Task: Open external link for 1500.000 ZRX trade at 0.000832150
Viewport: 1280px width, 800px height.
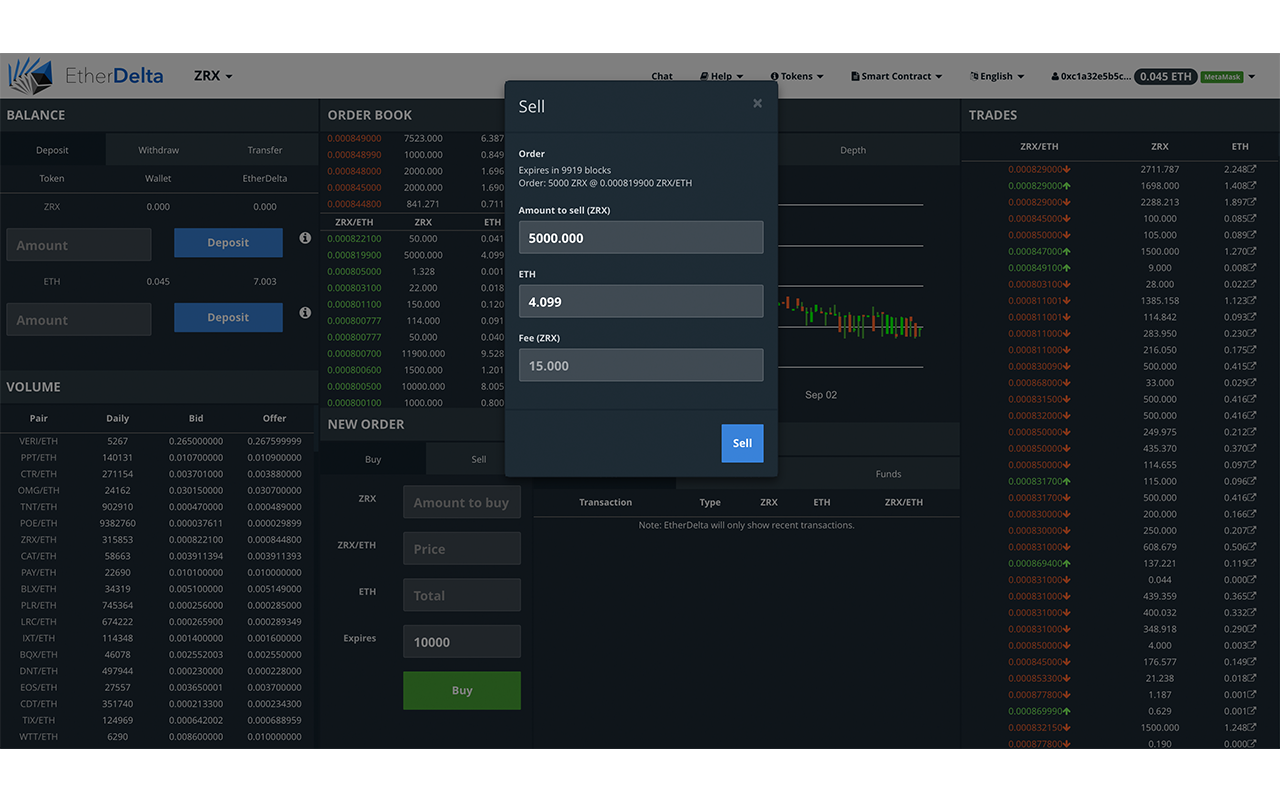Action: click(1252, 727)
